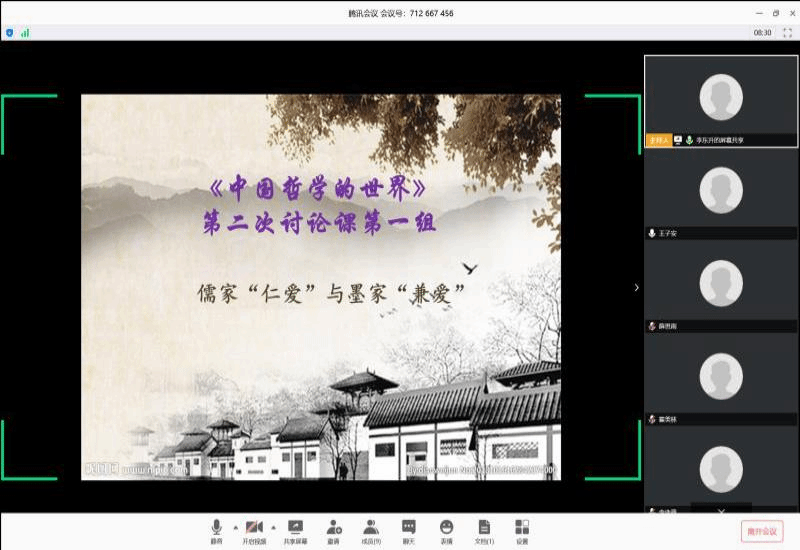Mute the microphone (静音)

click(x=216, y=530)
